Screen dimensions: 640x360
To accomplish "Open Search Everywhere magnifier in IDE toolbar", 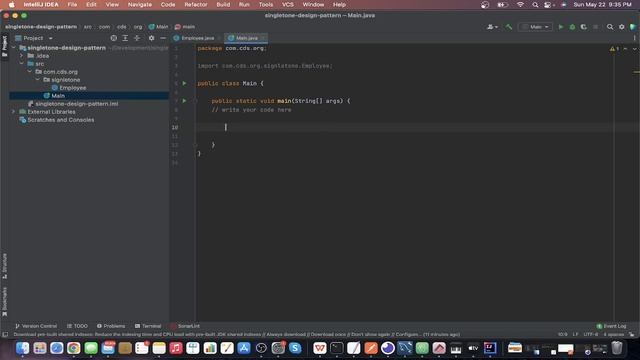I will pyautogui.click(x=610, y=27).
